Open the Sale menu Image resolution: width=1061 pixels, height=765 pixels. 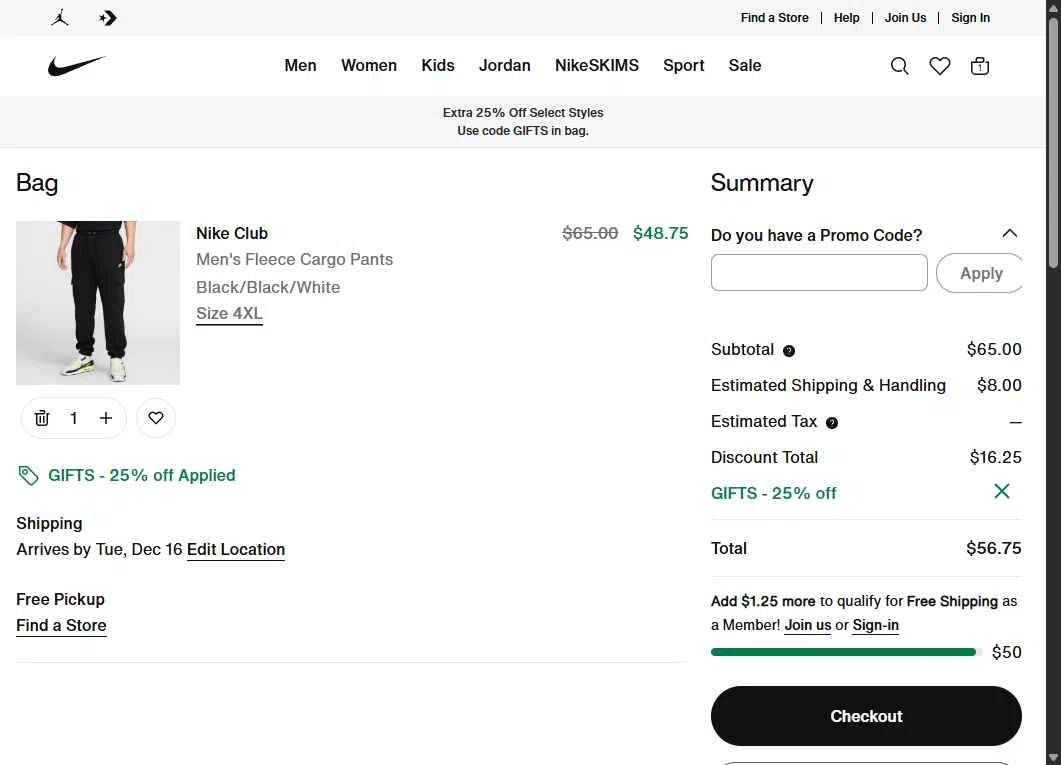(x=745, y=66)
